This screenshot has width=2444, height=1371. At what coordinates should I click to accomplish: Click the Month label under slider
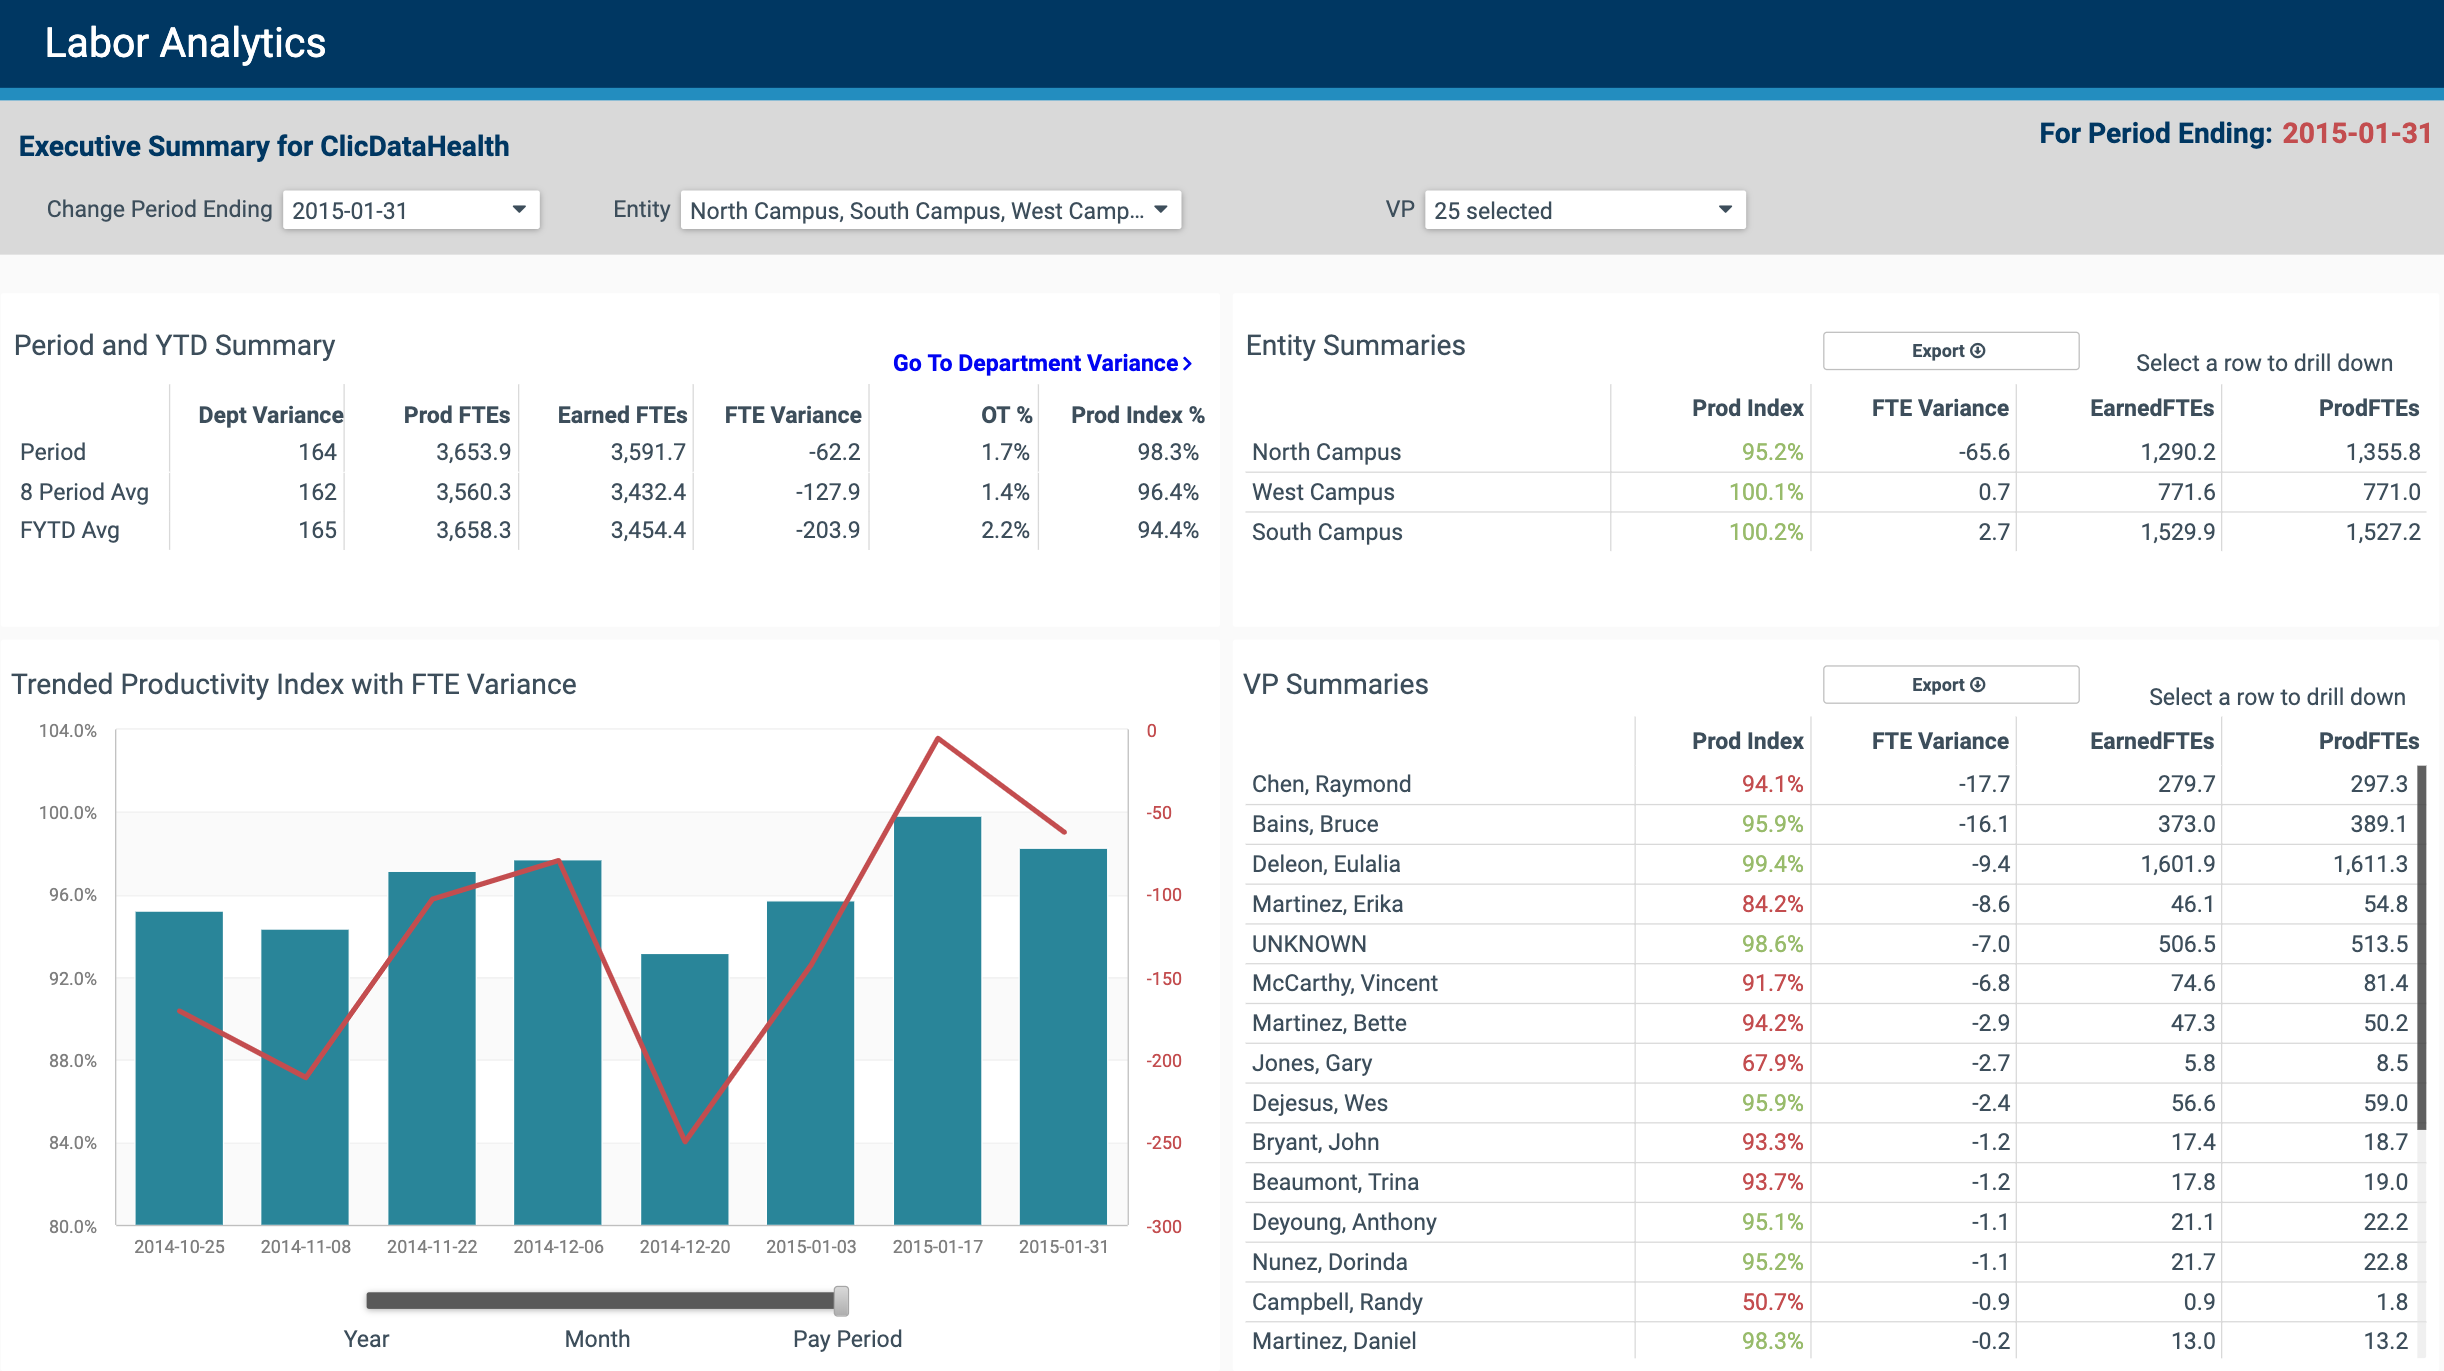[597, 1339]
